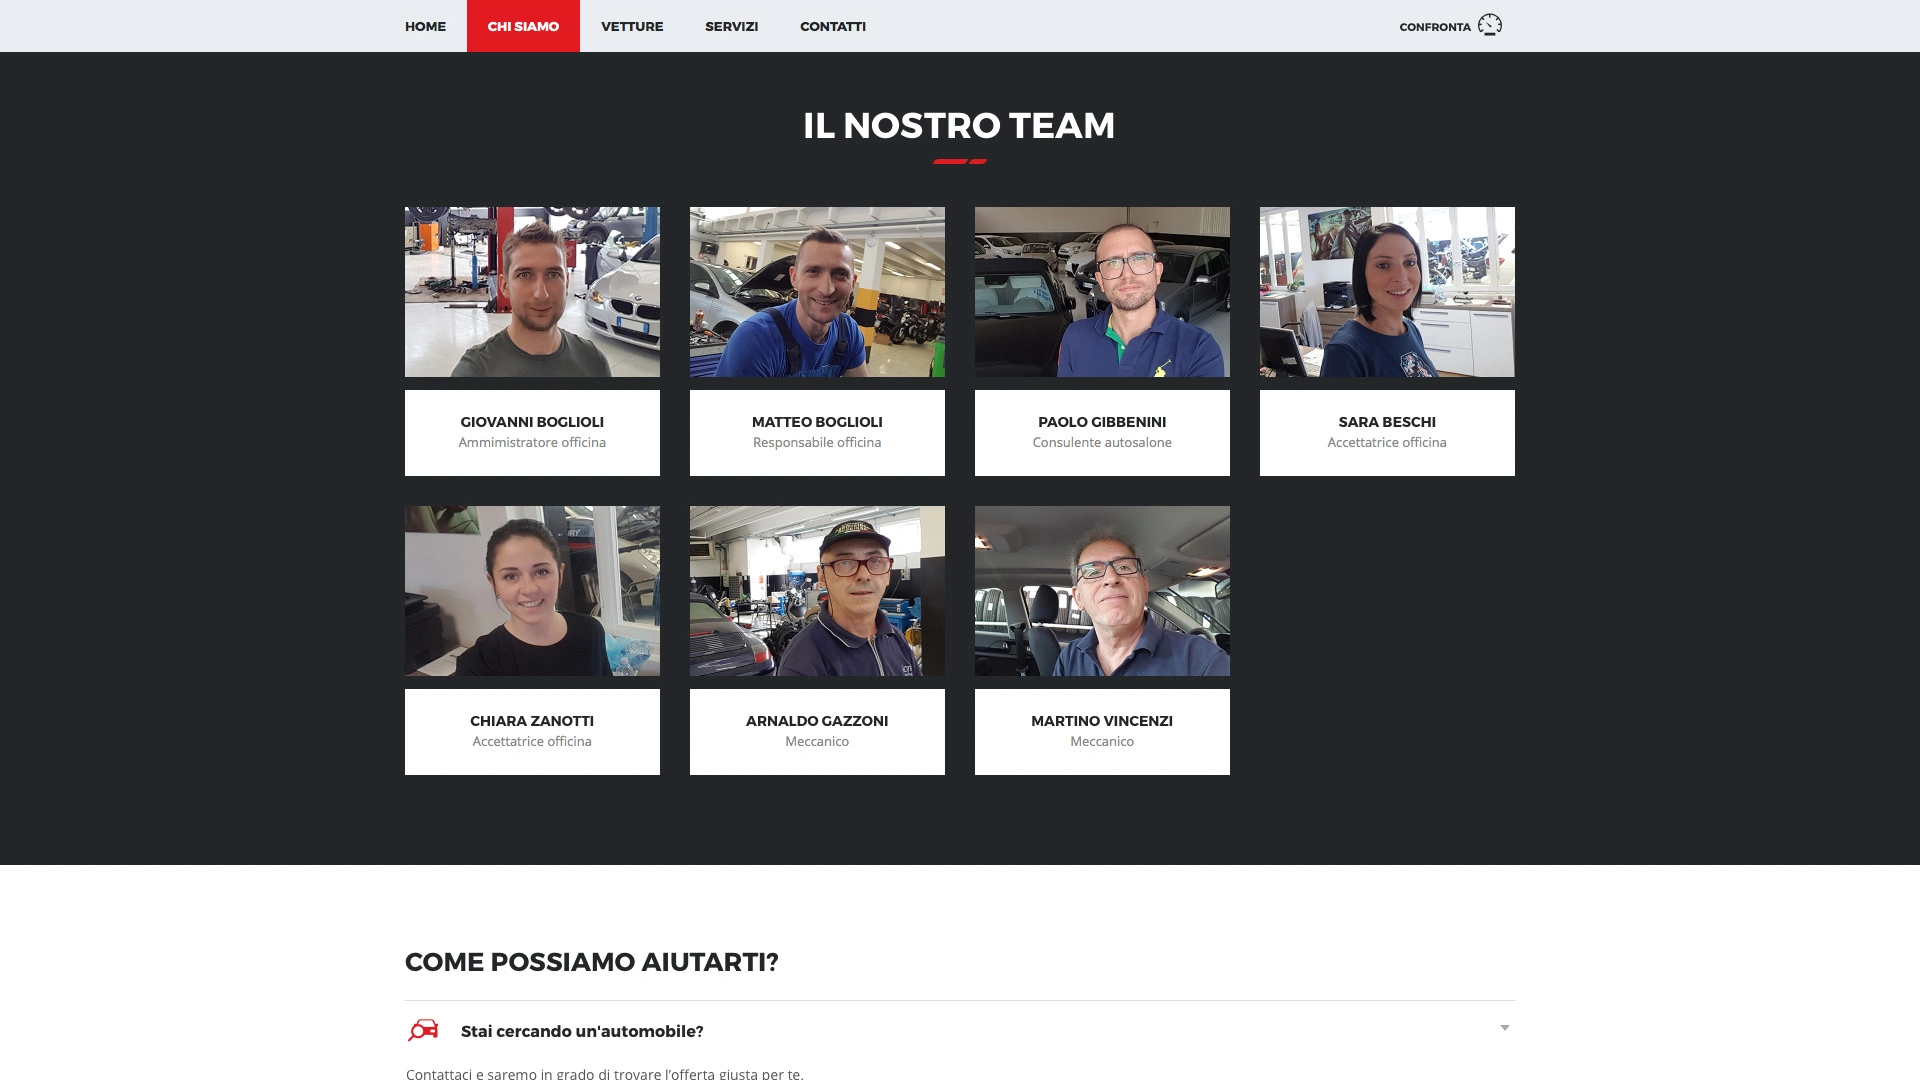The image size is (1920, 1080).
Task: Open Arnaldo Gazzoni's photo
Action: coord(817,591)
